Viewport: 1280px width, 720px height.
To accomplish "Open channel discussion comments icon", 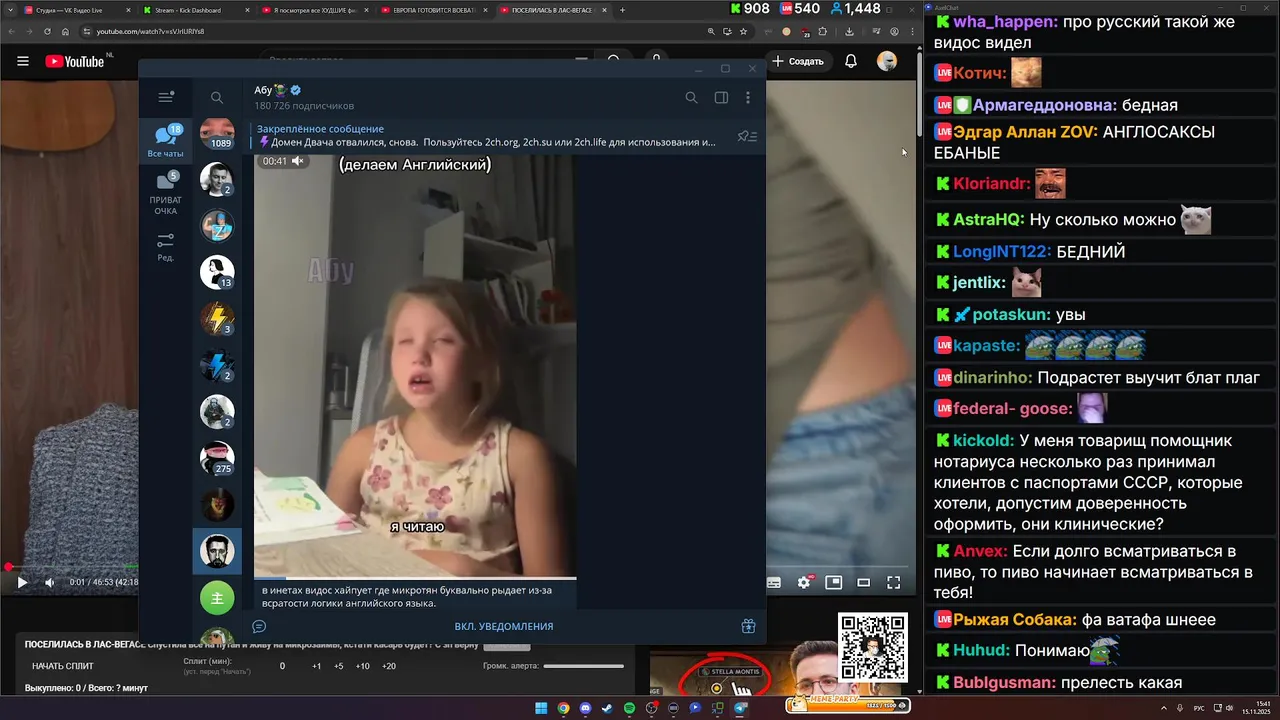I will click(x=259, y=626).
